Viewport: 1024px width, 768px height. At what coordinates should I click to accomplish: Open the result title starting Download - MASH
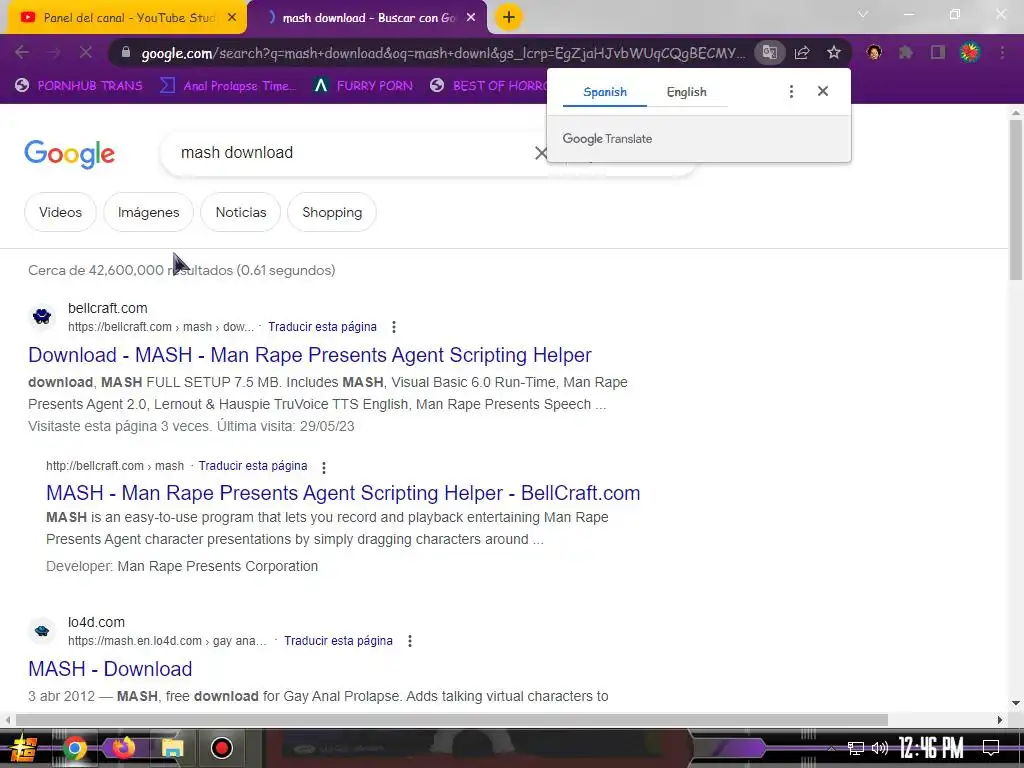[310, 355]
